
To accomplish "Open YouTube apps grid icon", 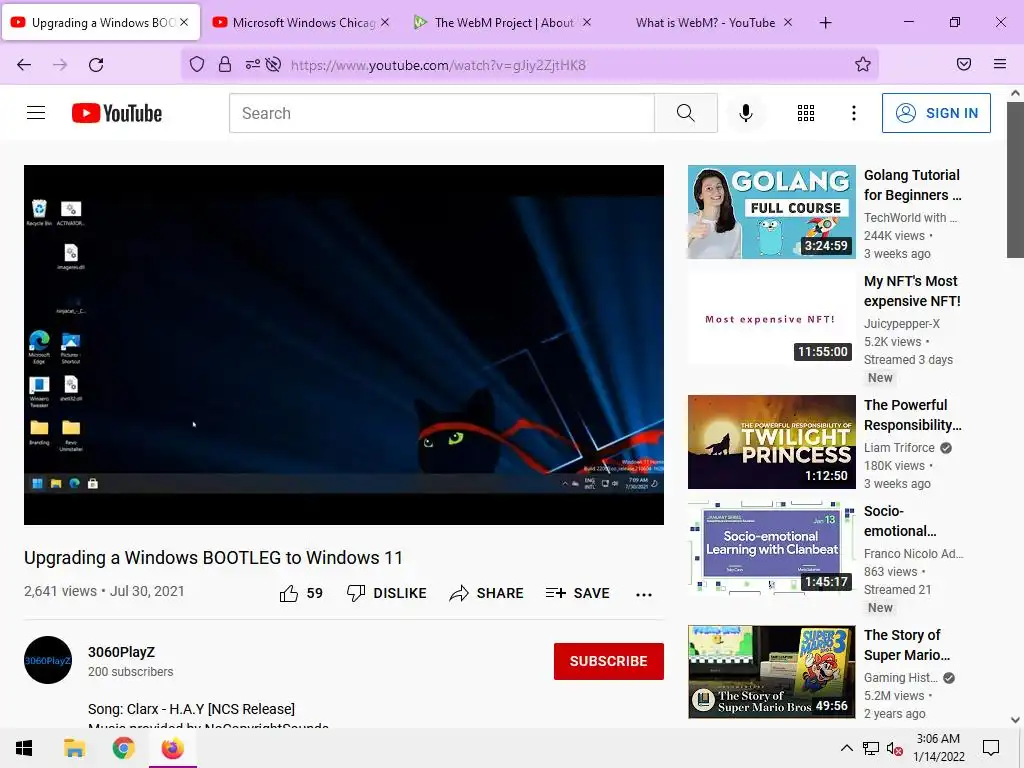I will tap(806, 113).
